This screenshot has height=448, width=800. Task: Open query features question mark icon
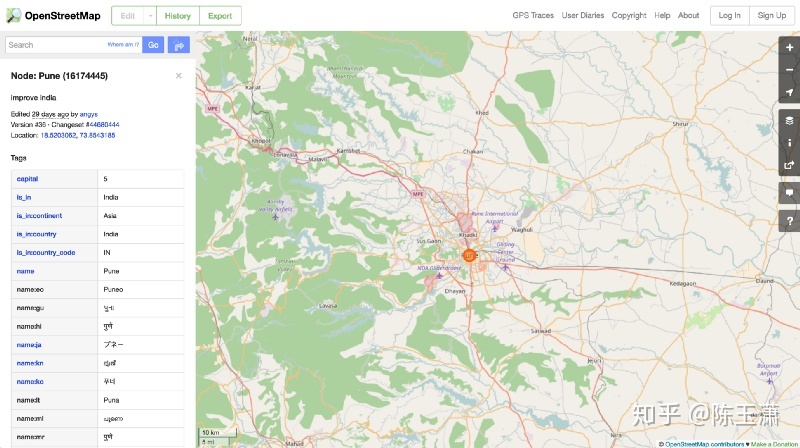coord(789,221)
